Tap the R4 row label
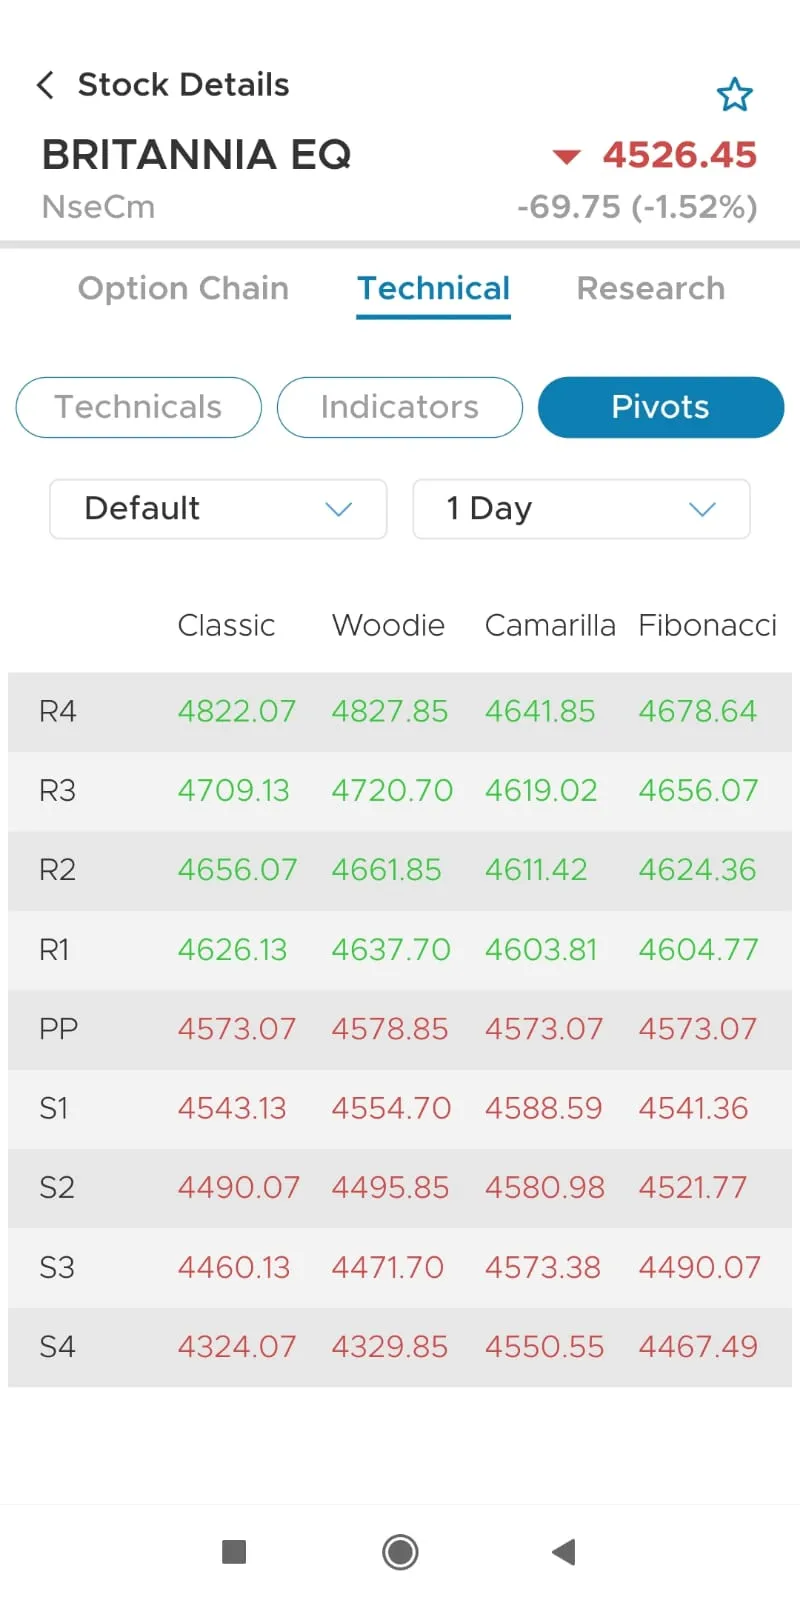The width and height of the screenshot is (800, 1600). tap(58, 711)
